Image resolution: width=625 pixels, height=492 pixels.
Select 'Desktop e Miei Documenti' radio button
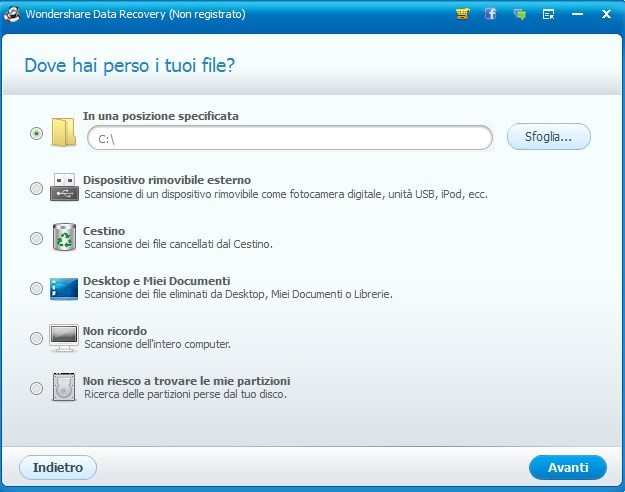pos(36,288)
